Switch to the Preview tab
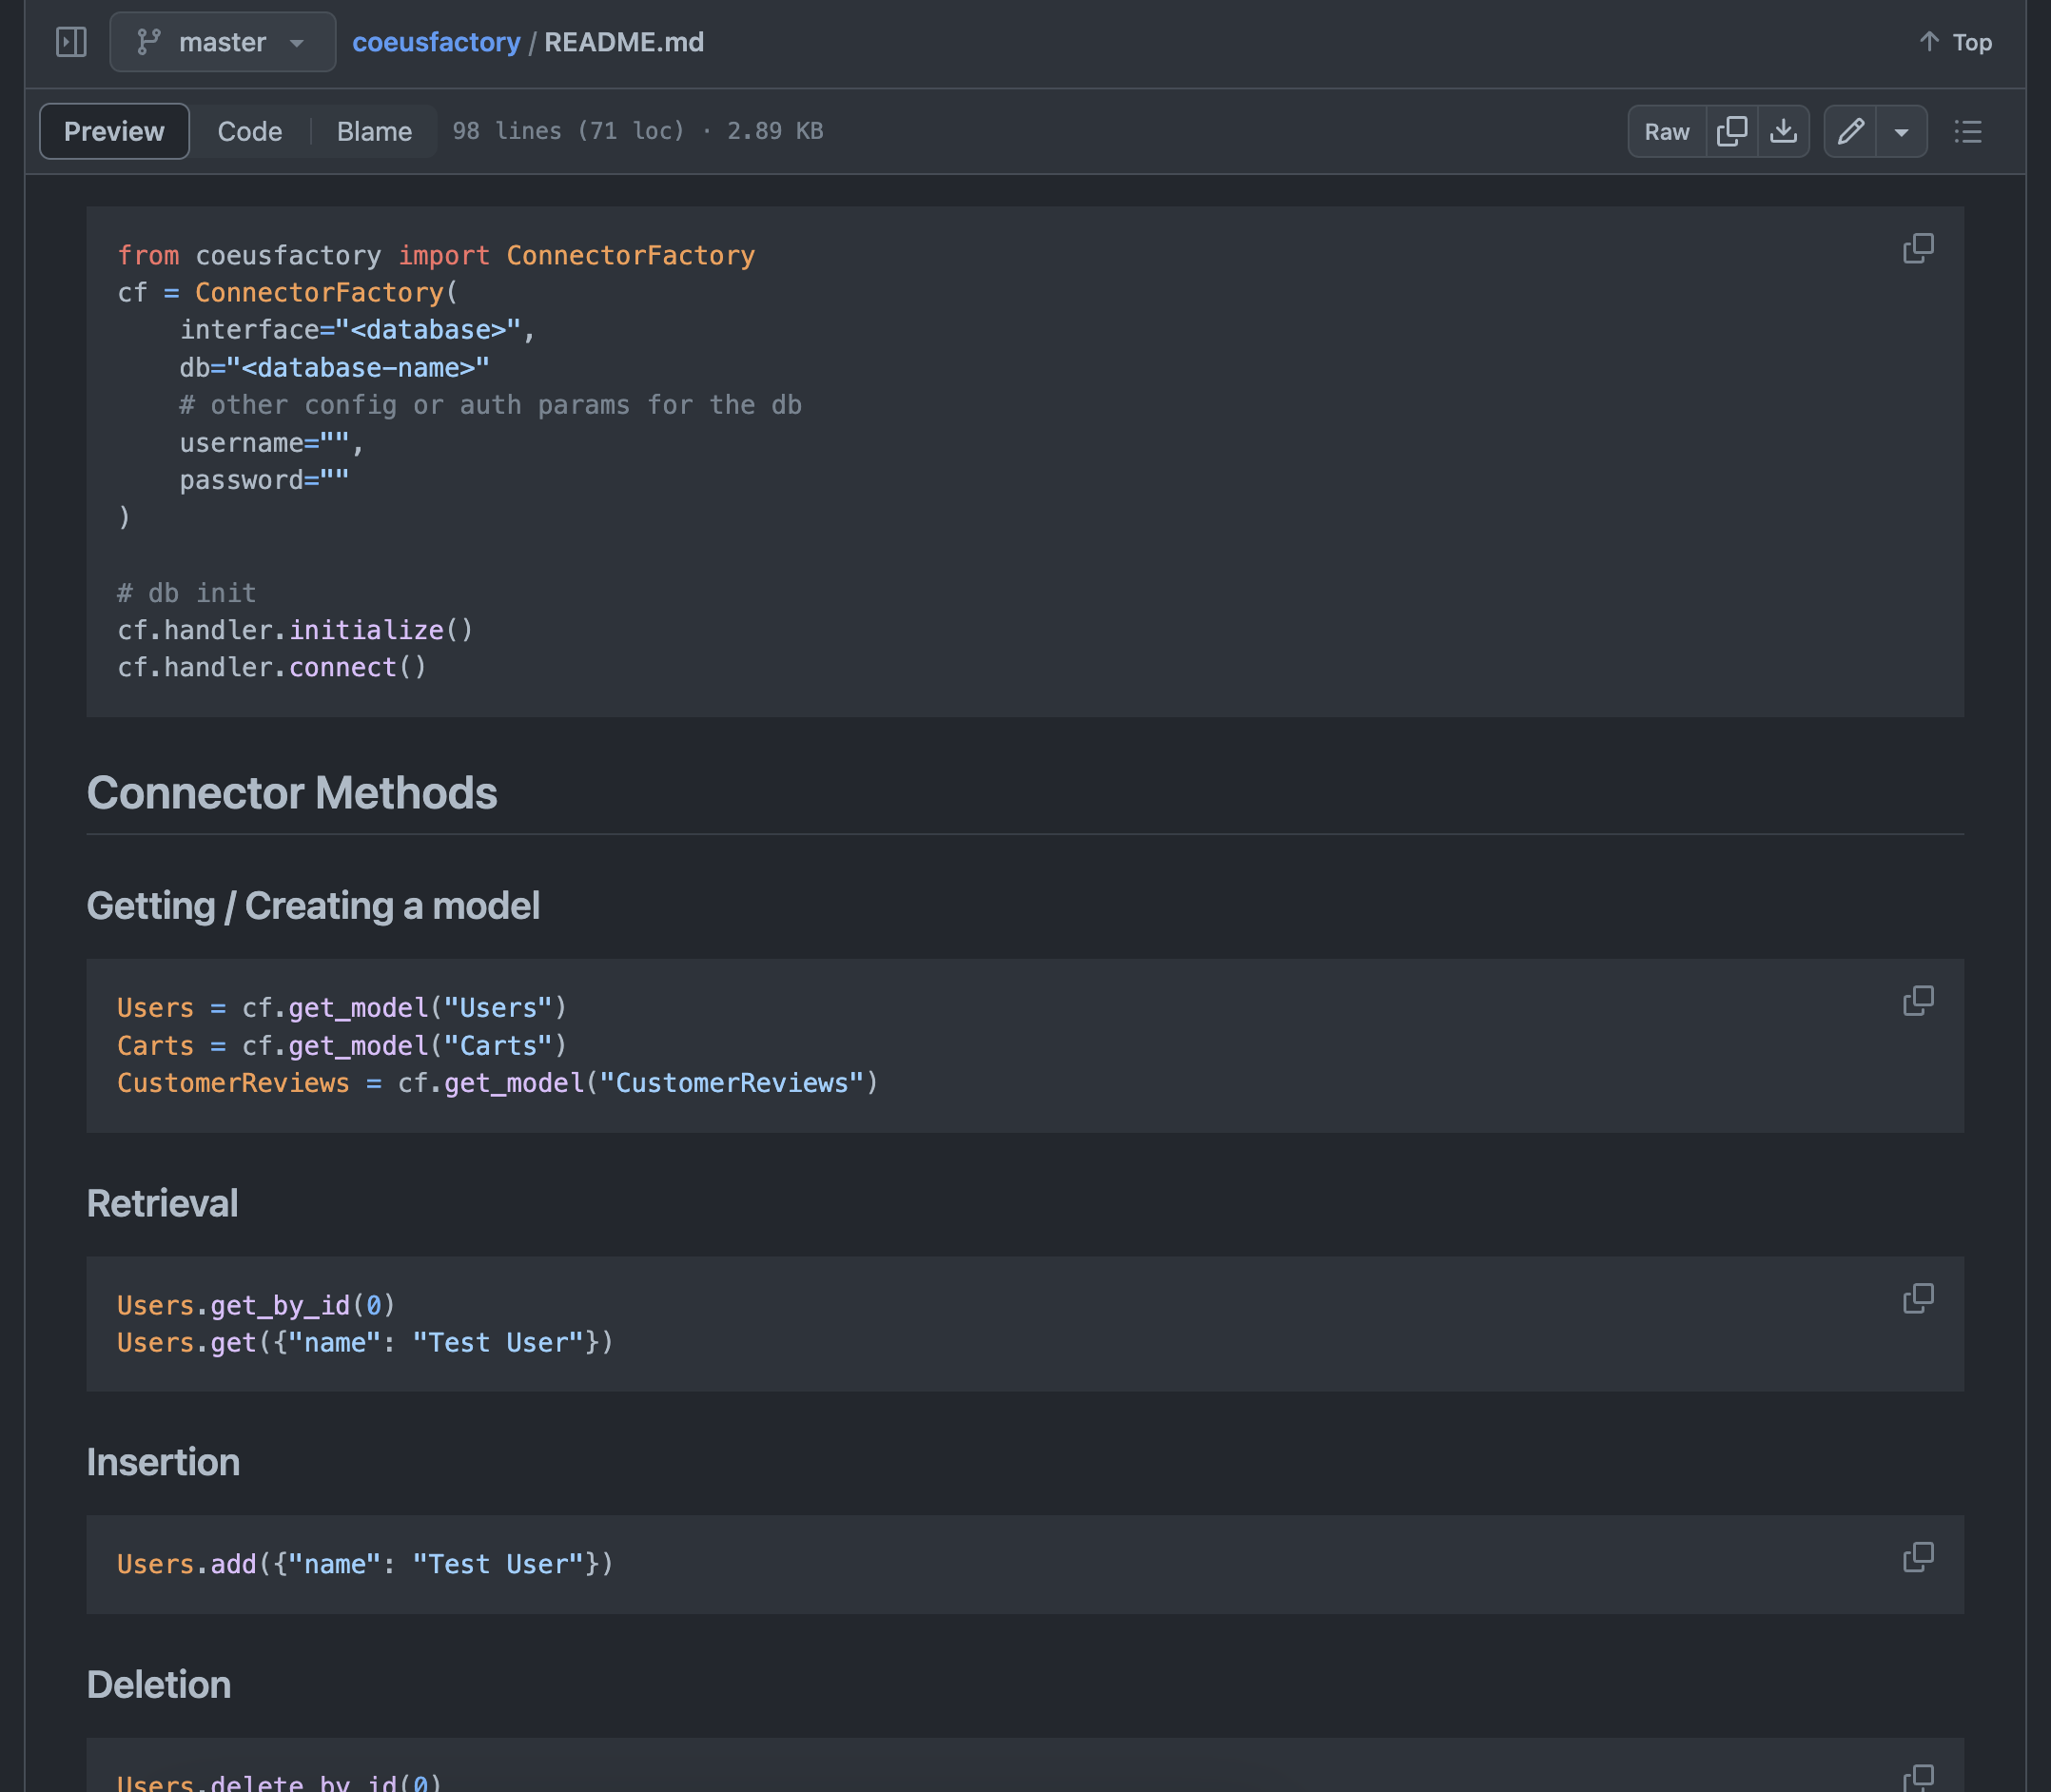2051x1792 pixels. [114, 131]
